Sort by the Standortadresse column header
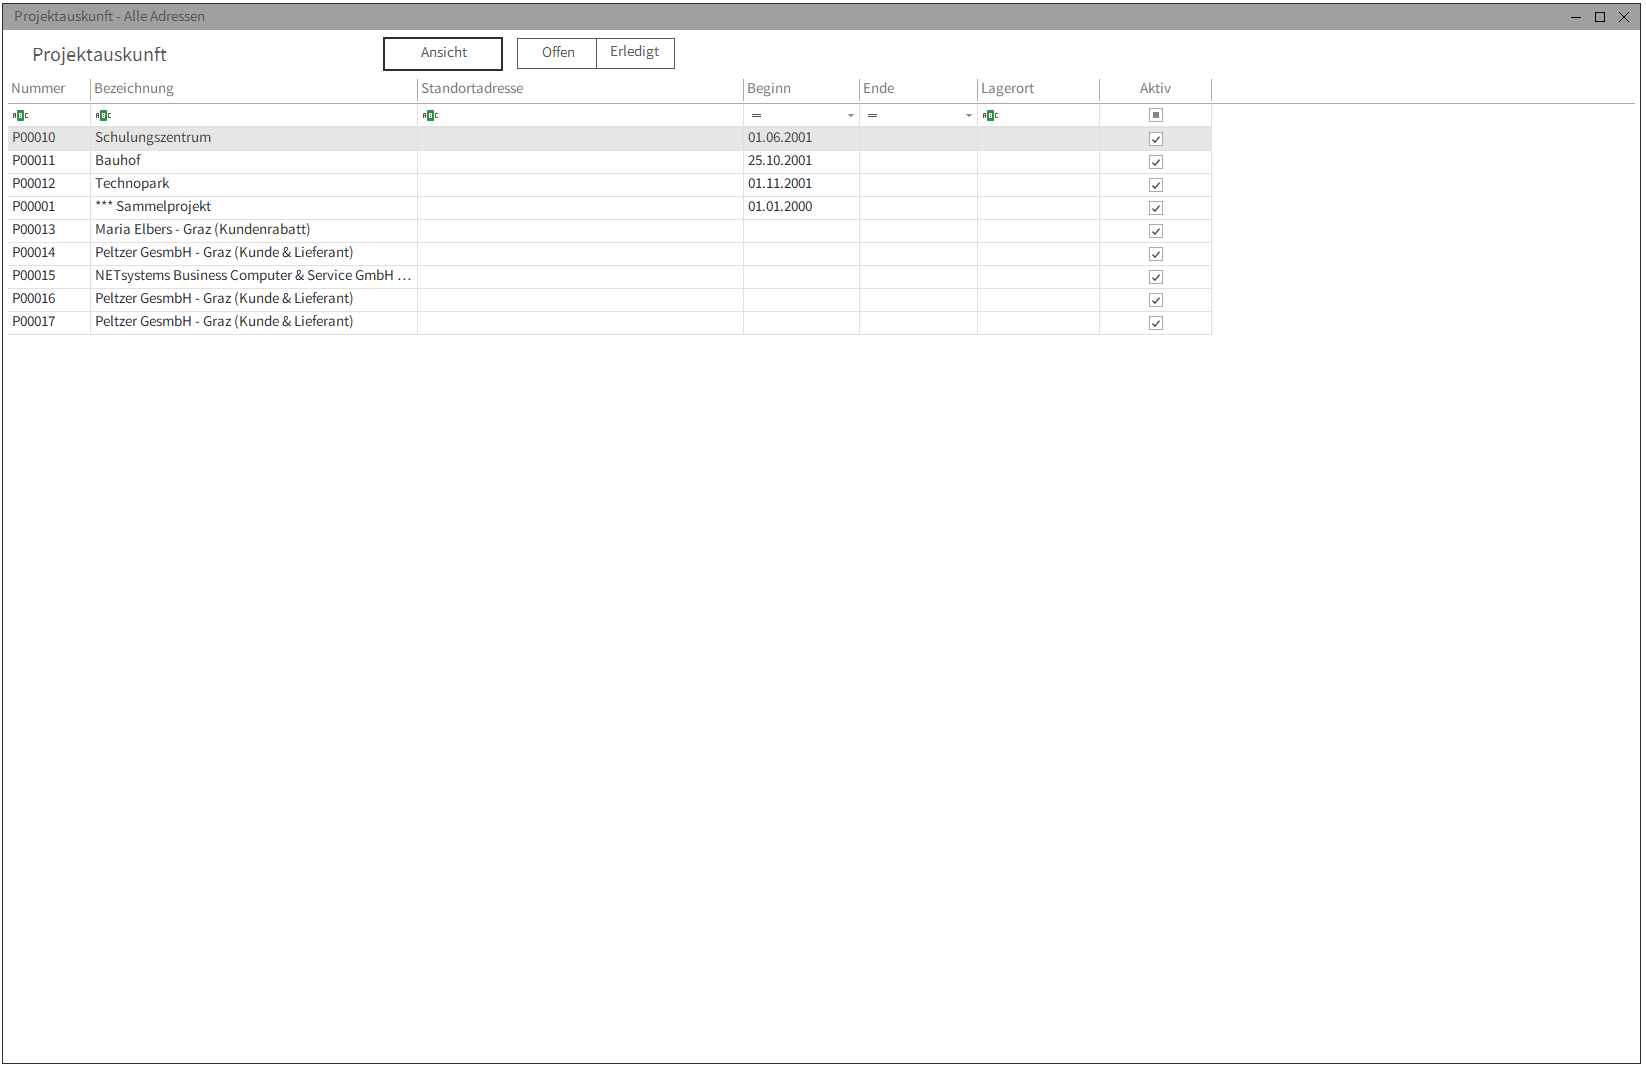The image size is (1646, 1069). [x=580, y=89]
